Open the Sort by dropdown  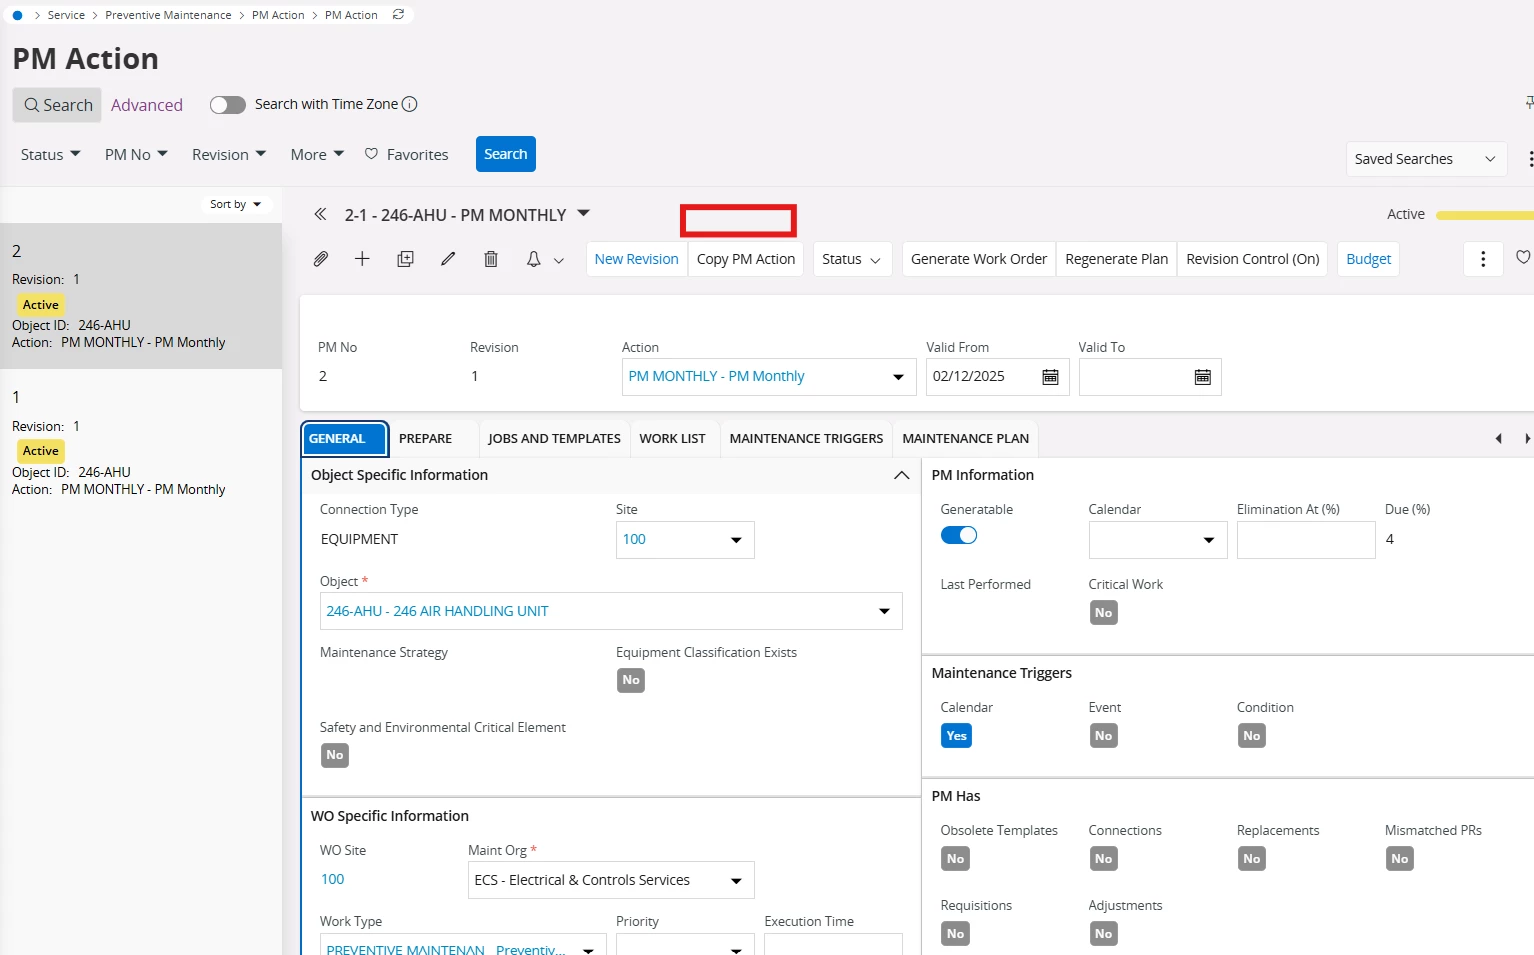point(235,204)
